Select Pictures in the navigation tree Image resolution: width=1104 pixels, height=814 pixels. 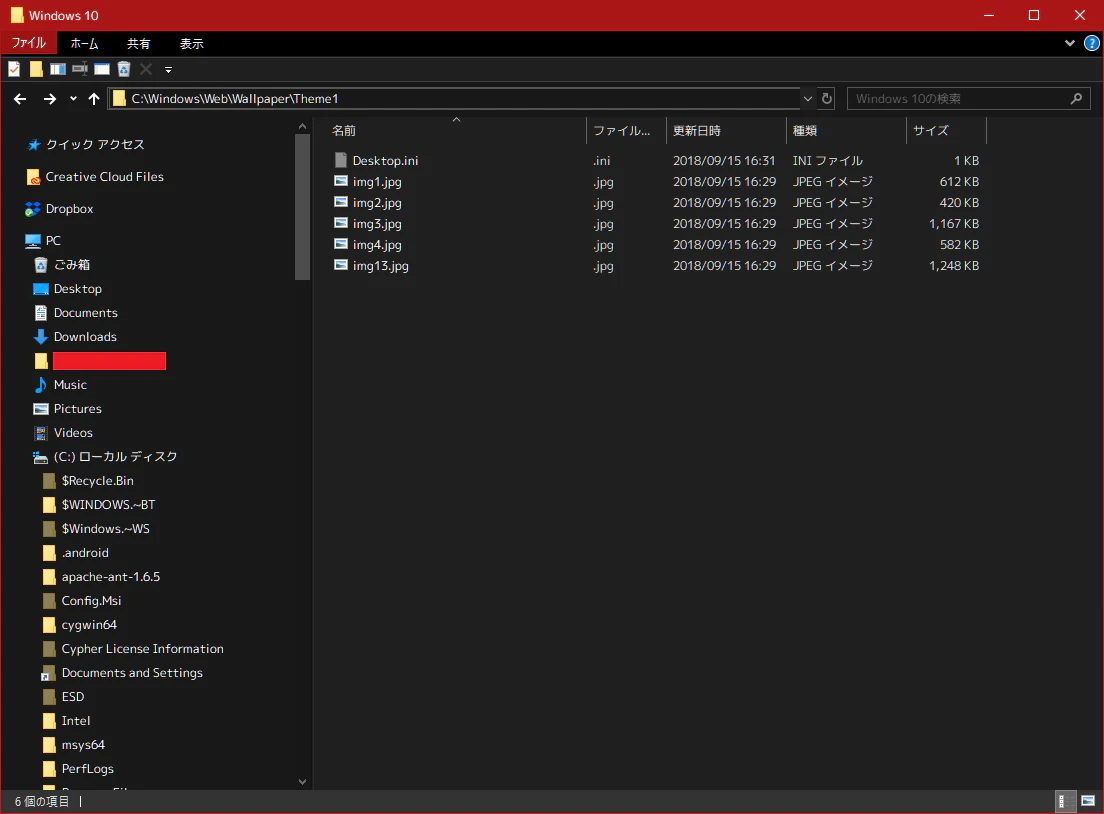77,409
